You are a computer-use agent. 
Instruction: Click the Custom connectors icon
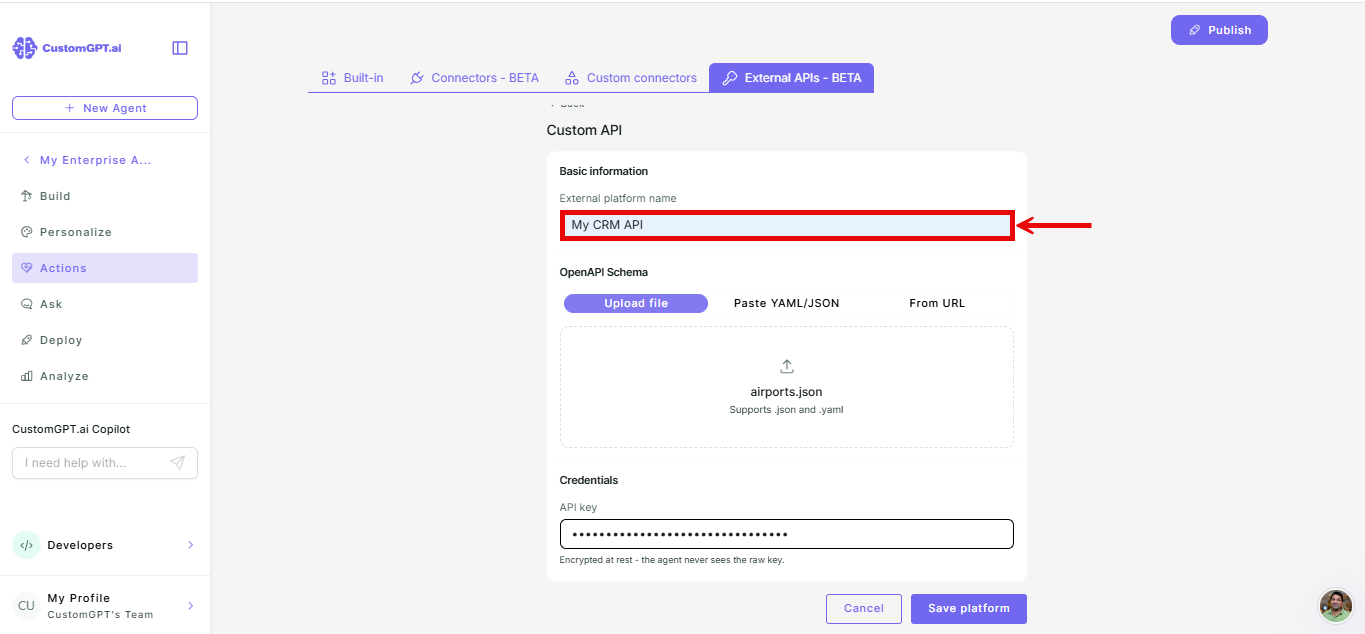[572, 78]
